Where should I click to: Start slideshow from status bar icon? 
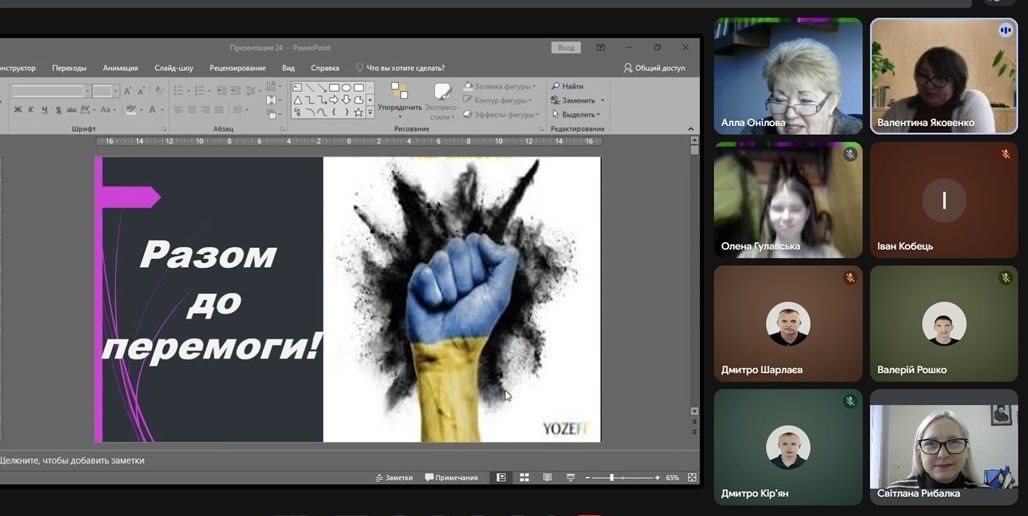click(x=570, y=478)
